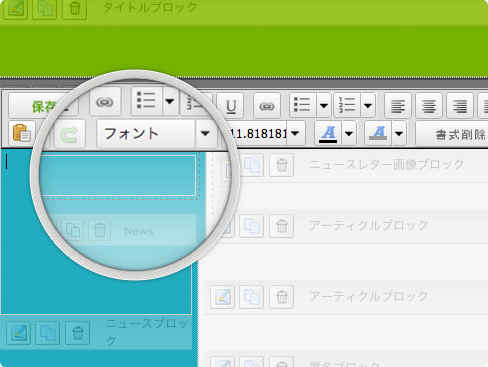Select the ニュースレター画像ブロック label

[x=387, y=164]
